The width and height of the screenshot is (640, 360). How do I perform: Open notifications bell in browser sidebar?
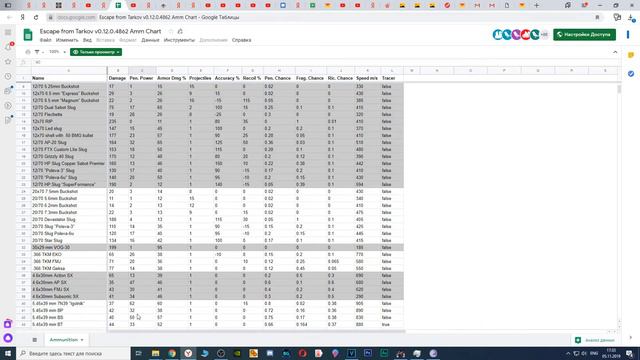[x=8, y=47]
